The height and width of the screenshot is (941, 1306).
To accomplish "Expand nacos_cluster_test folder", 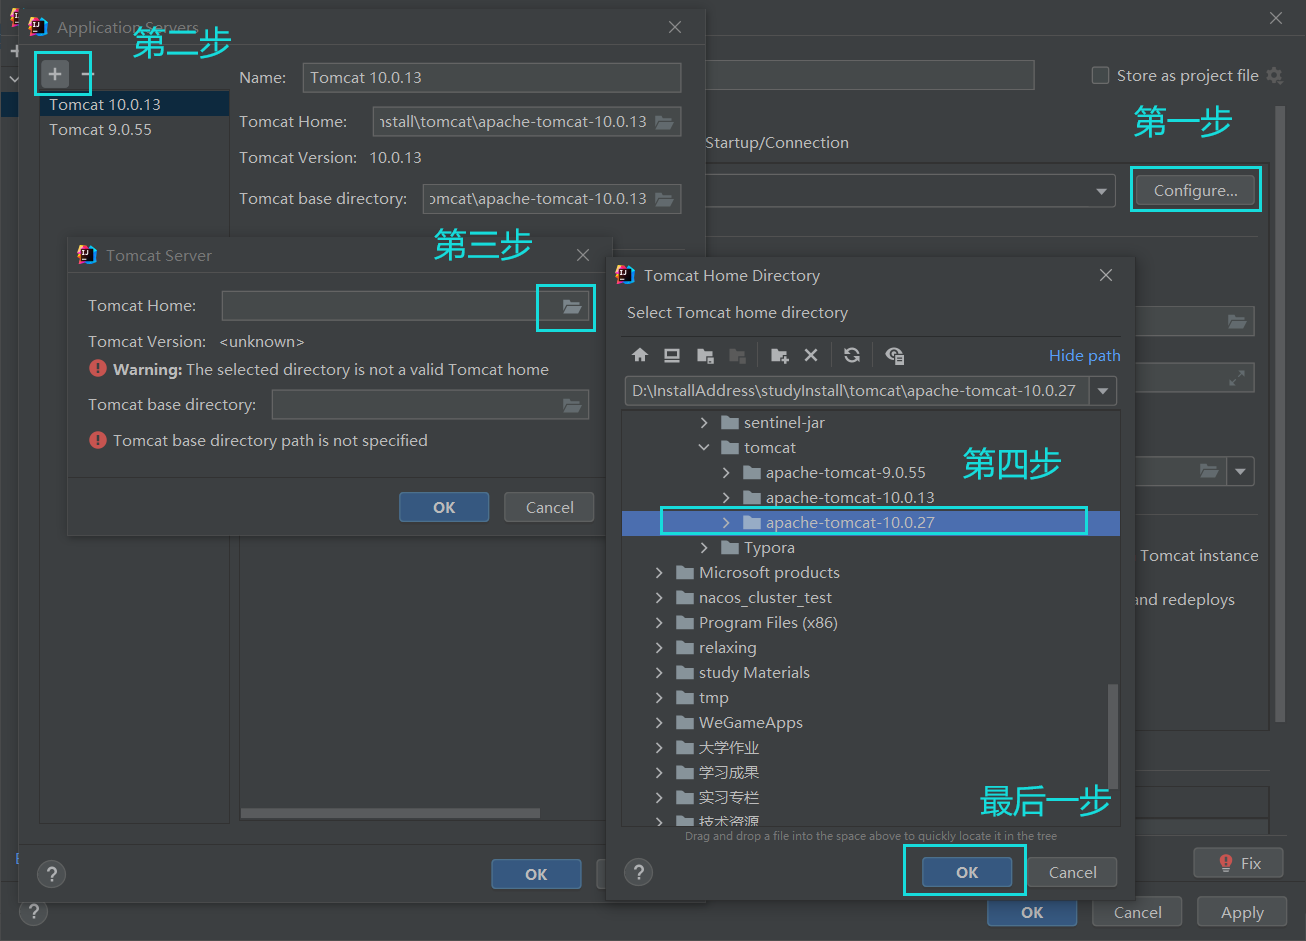I will (x=659, y=598).
